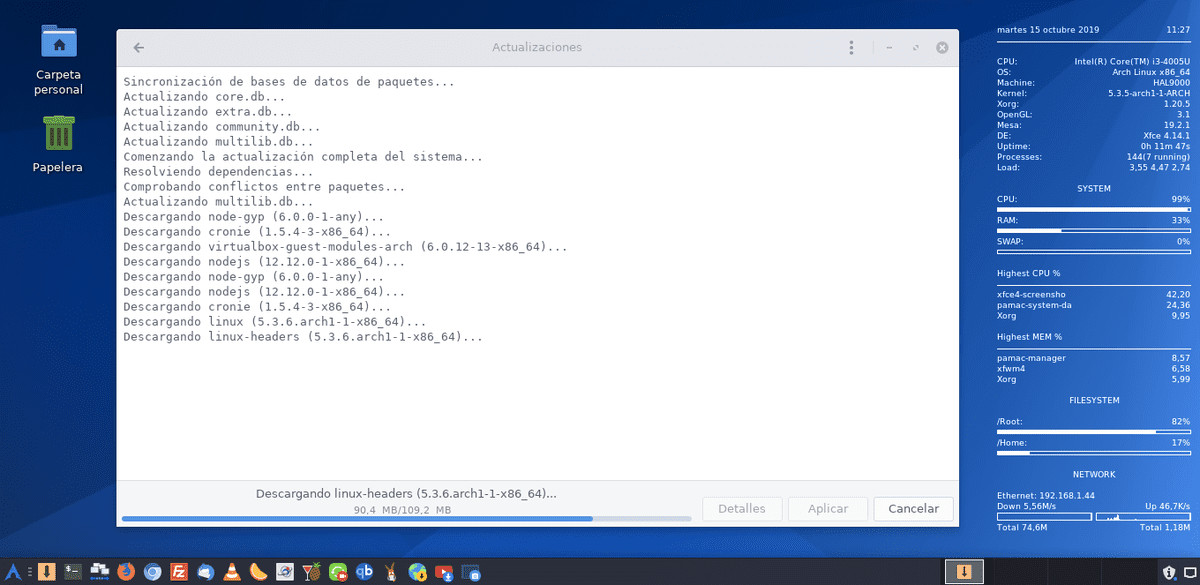1200x585 pixels.
Task: Click the '90,4 MB/109,2 MB' download size text
Action: click(402, 510)
